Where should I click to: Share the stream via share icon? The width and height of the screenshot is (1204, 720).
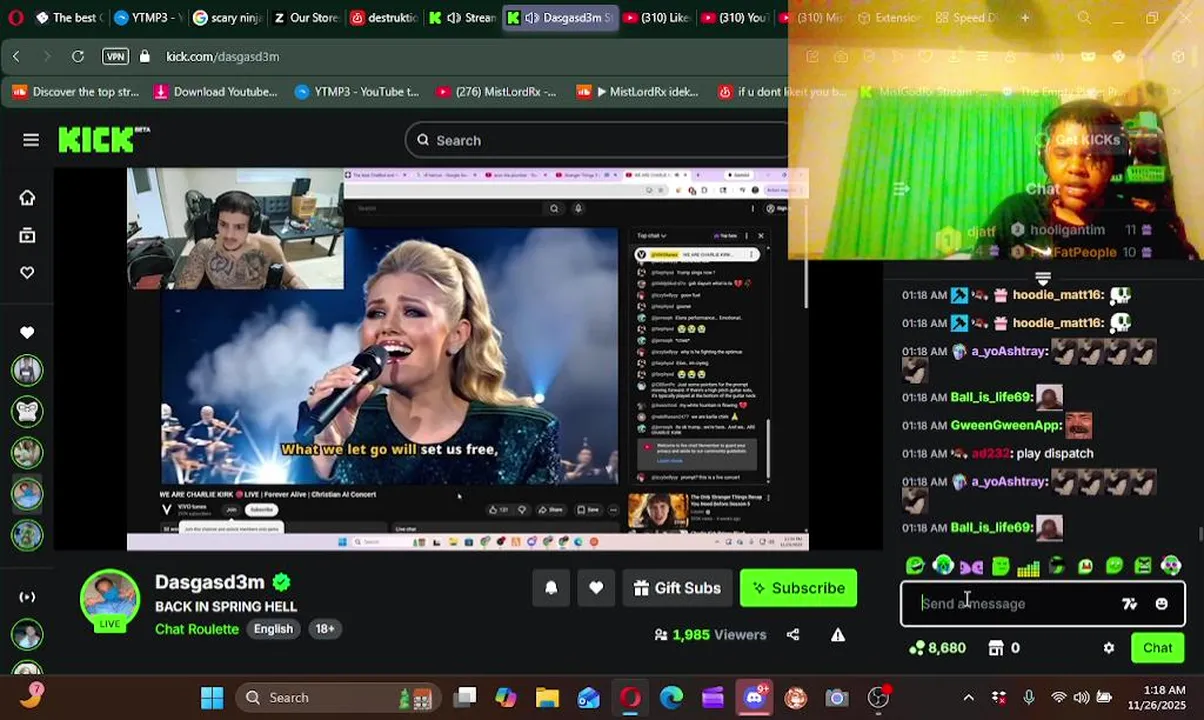tap(793, 634)
